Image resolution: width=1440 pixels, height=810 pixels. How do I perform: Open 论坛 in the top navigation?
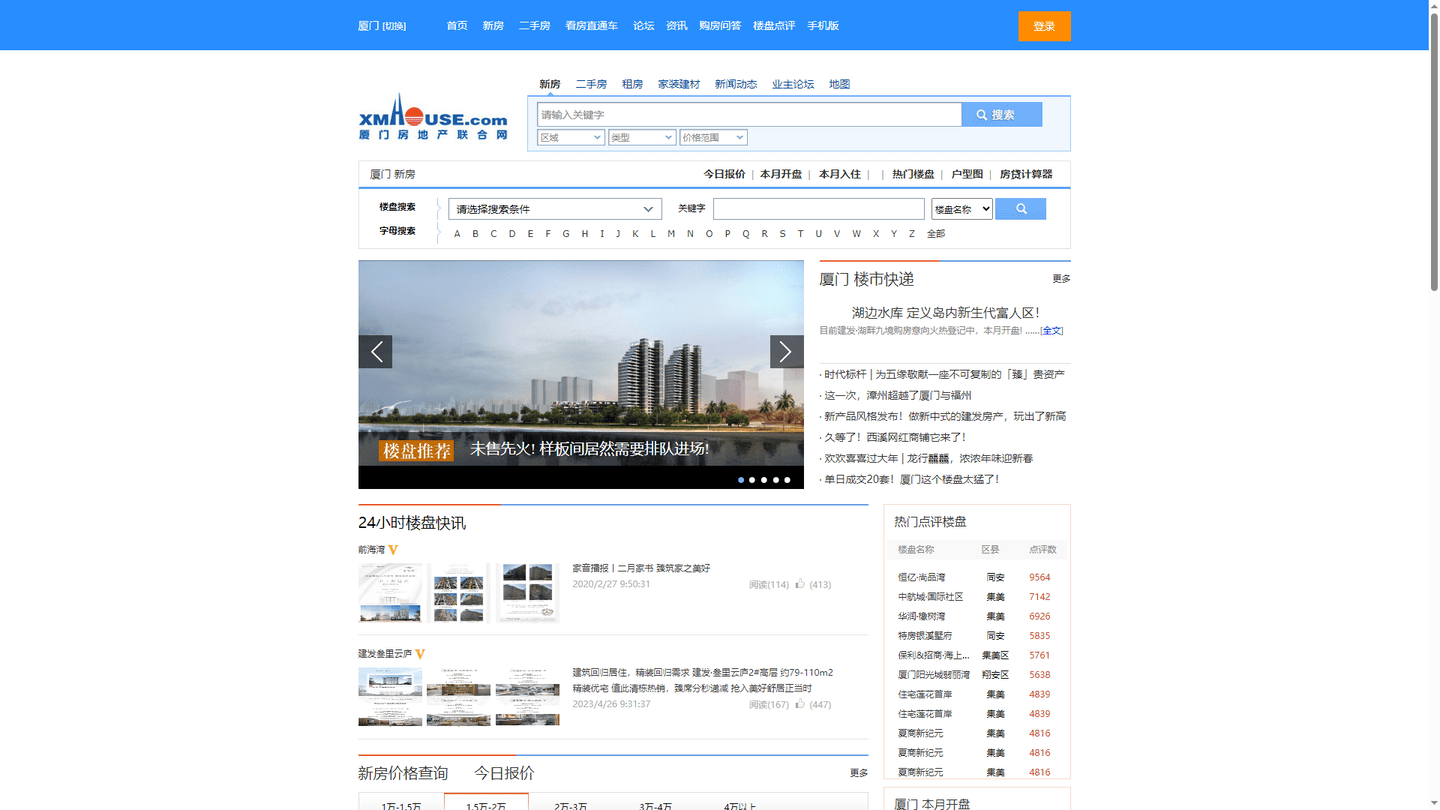pyautogui.click(x=643, y=26)
